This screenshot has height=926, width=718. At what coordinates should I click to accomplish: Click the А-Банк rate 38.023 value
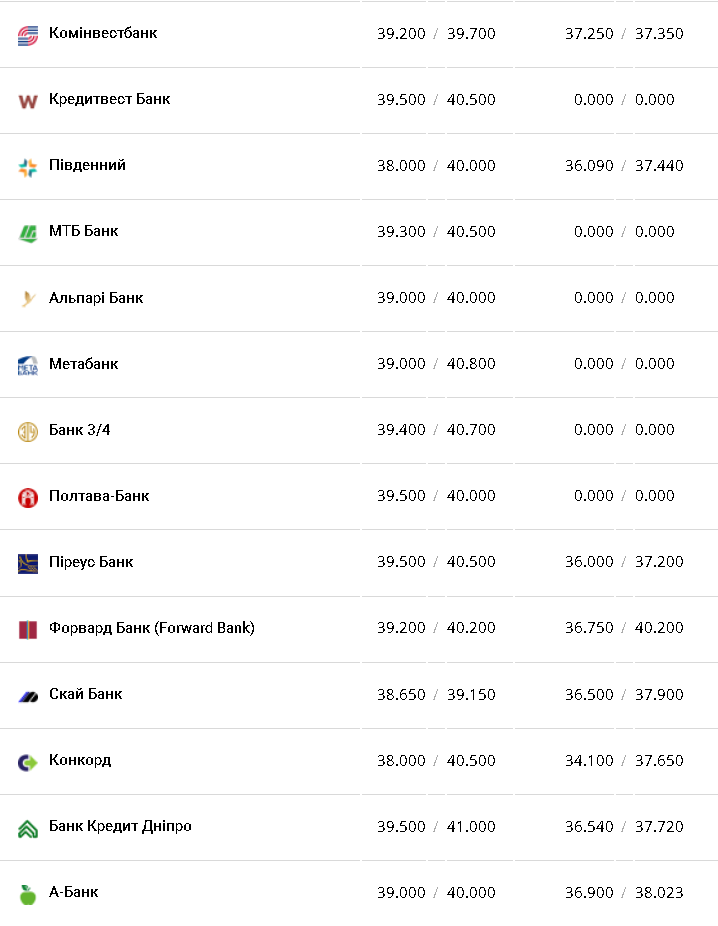[x=659, y=893]
